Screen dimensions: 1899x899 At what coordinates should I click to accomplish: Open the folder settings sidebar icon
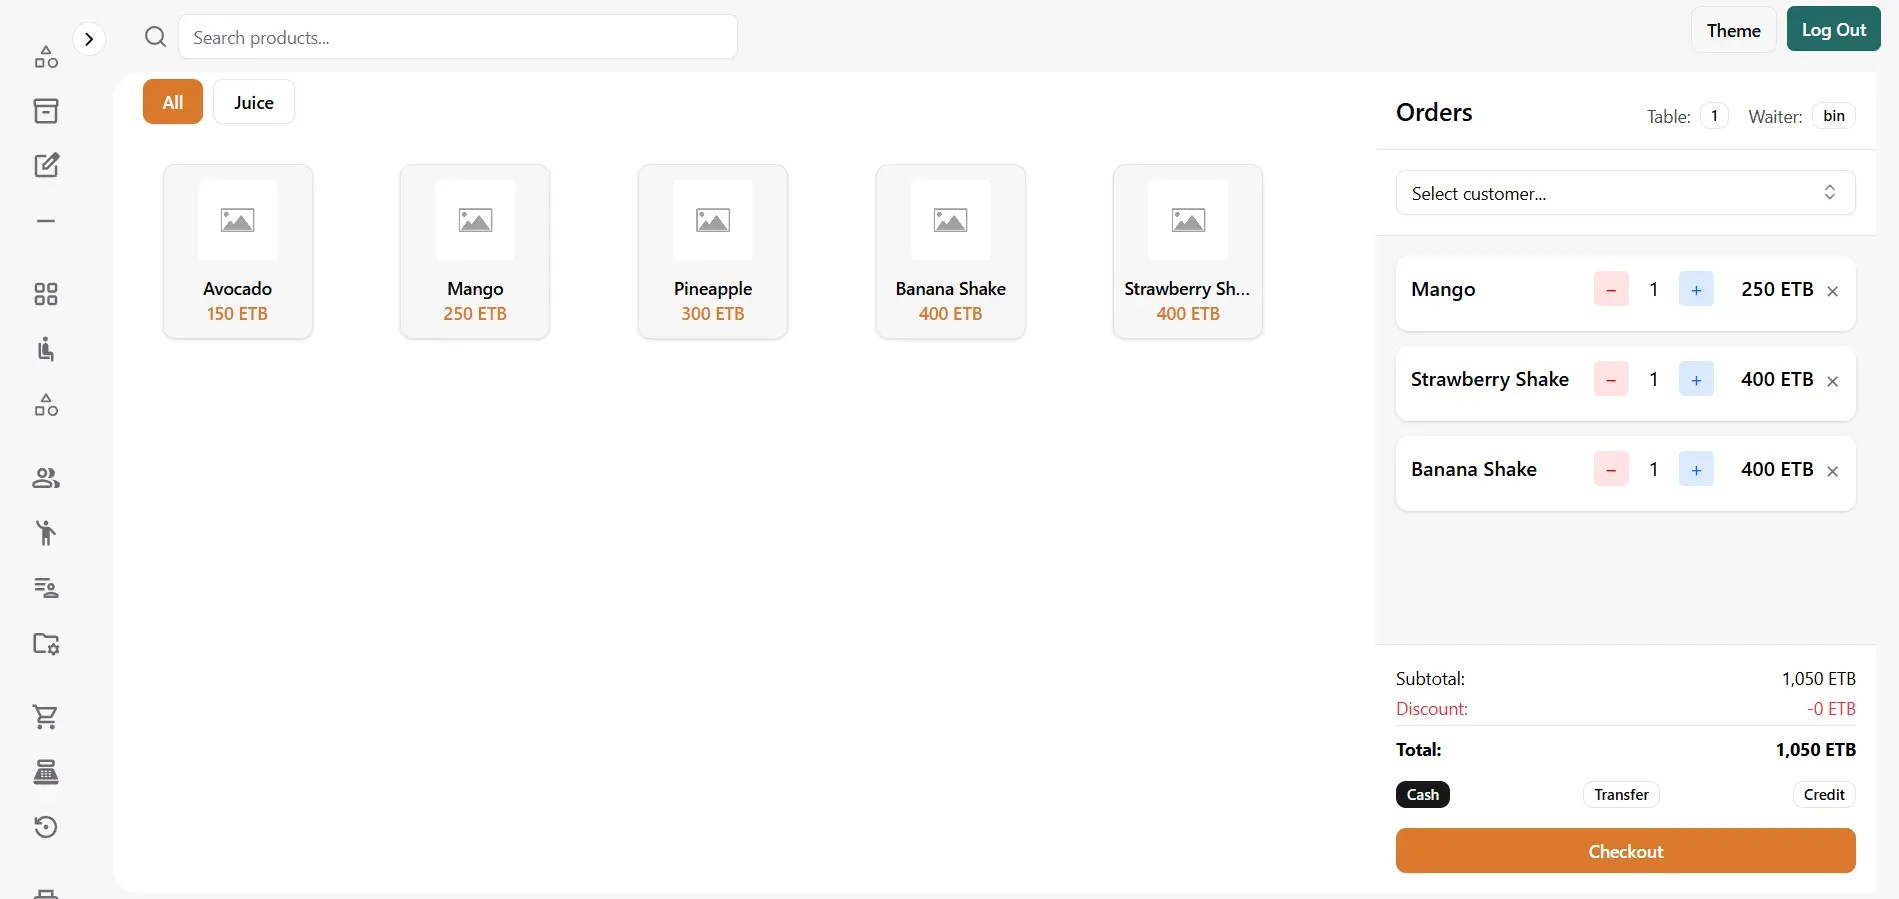tap(46, 644)
